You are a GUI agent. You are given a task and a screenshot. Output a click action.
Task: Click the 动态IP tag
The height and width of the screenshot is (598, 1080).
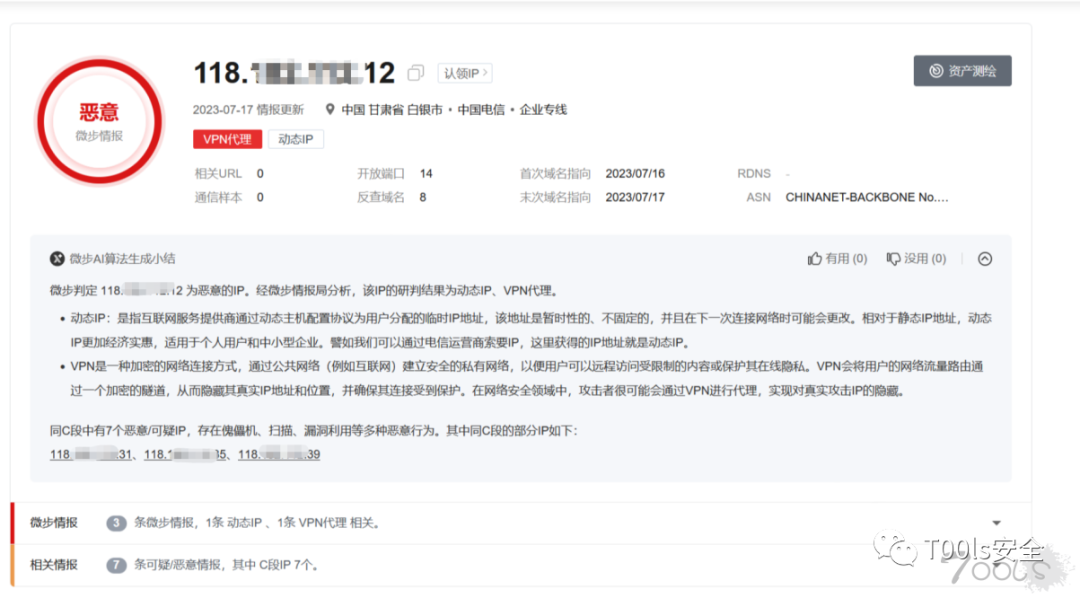296,139
